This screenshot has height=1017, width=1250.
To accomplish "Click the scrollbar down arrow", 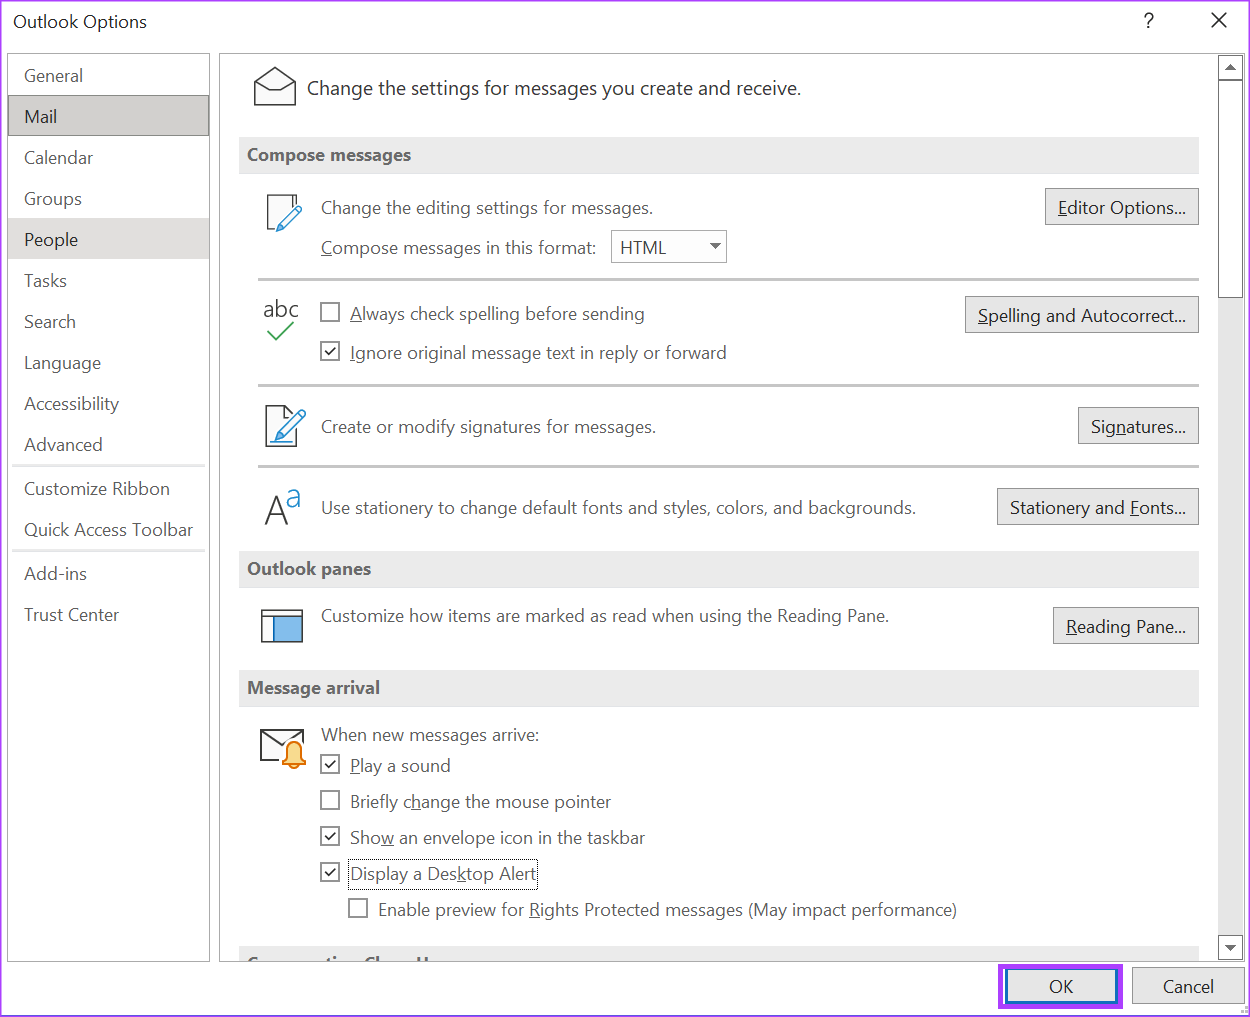I will point(1230,946).
